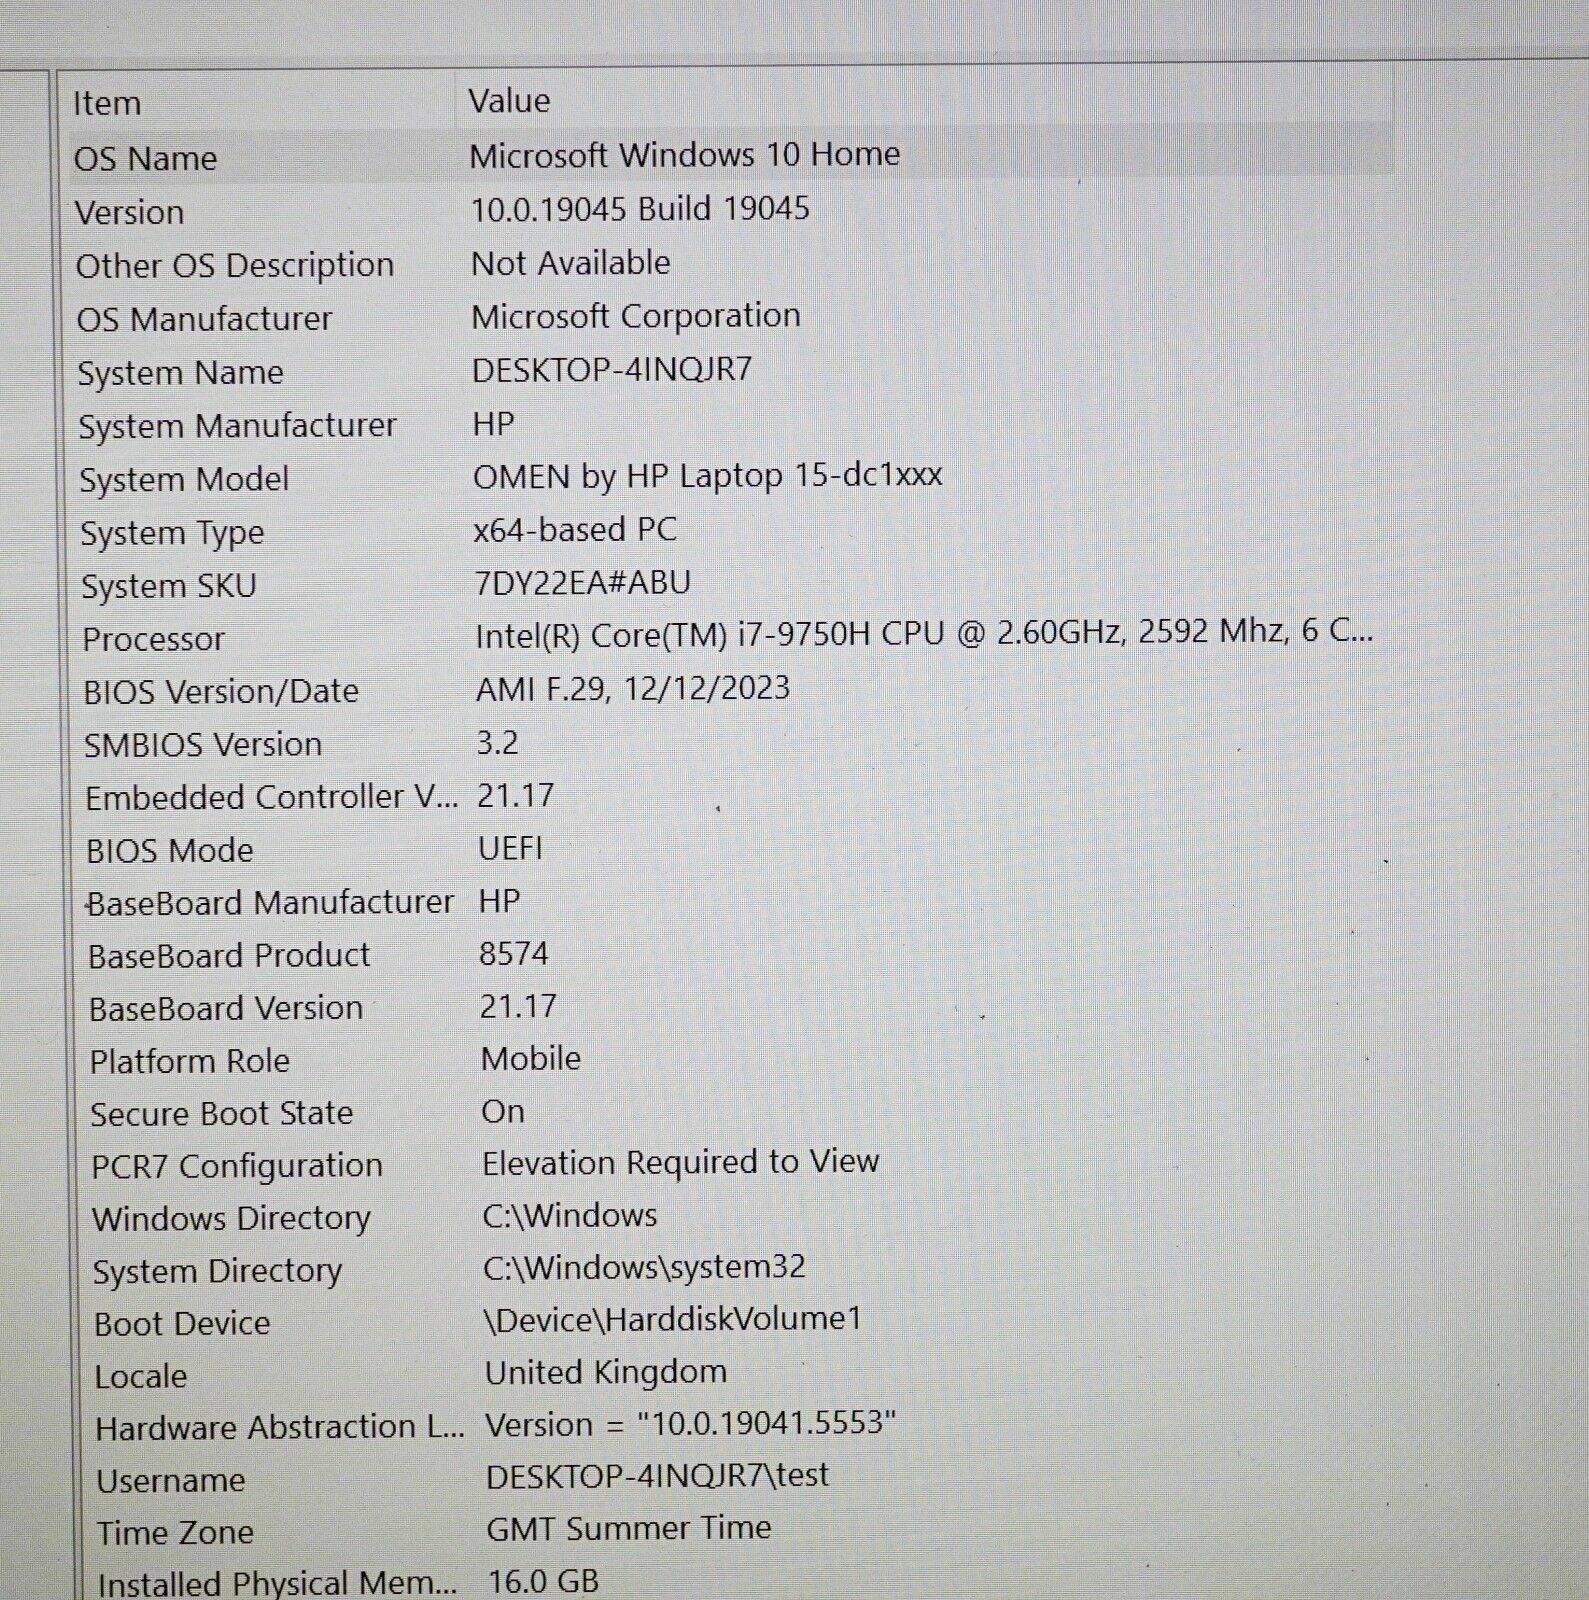This screenshot has height=1600, width=1589.
Task: Select the BIOS Mode row label
Action: coord(170,850)
